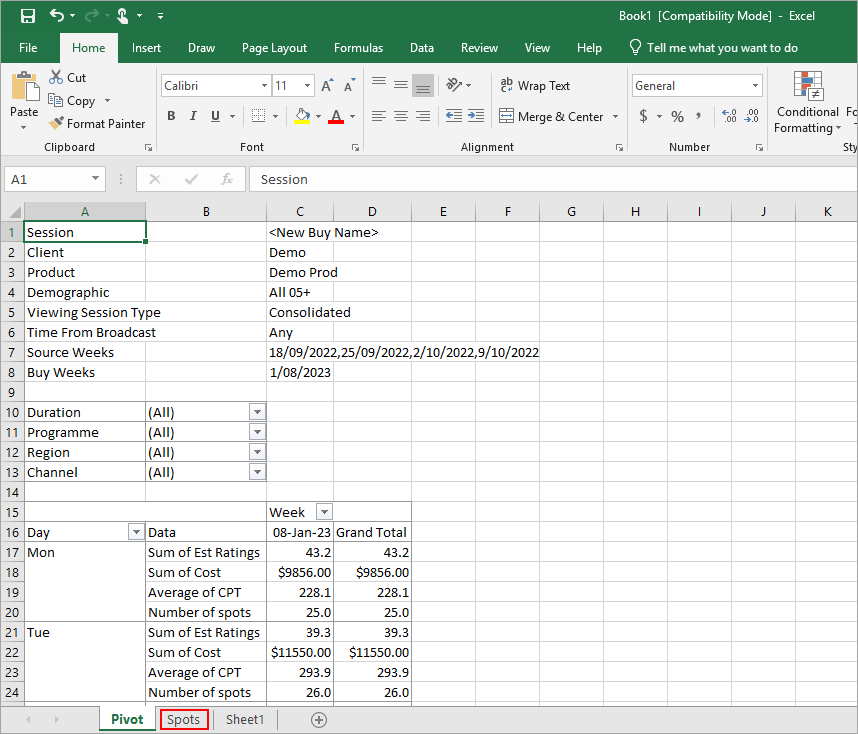This screenshot has width=858, height=734.
Task: Increase the cell indent
Action: pyautogui.click(x=476, y=116)
